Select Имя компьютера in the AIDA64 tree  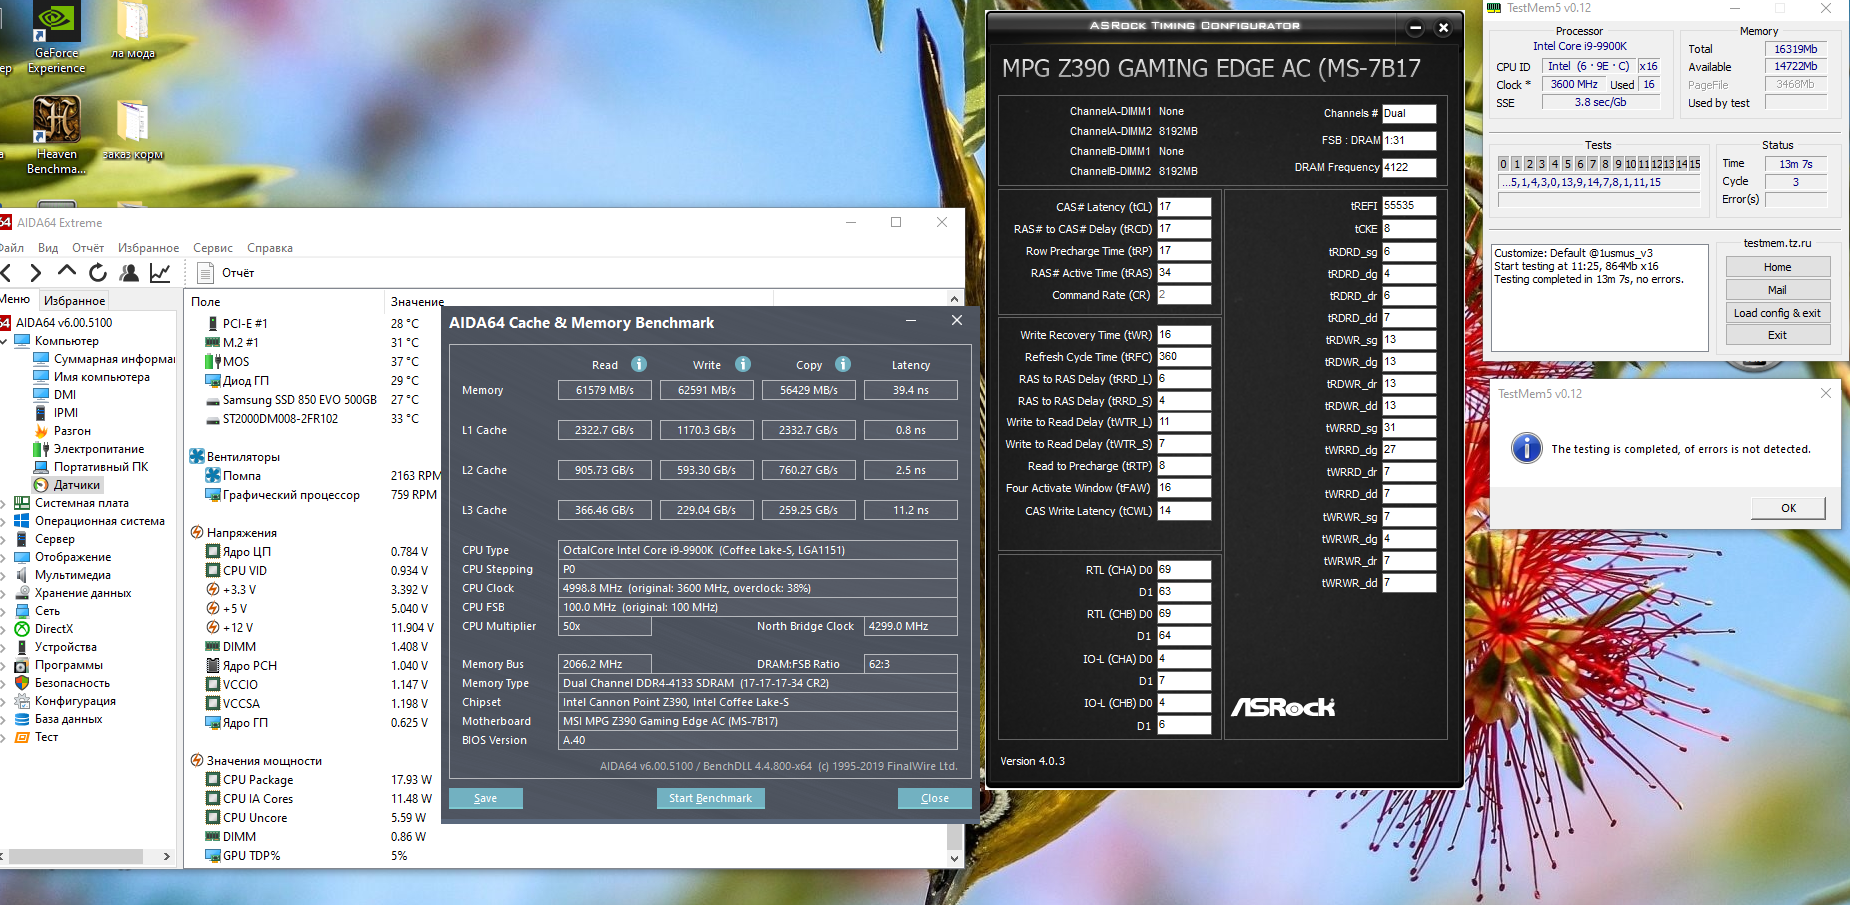click(x=92, y=377)
